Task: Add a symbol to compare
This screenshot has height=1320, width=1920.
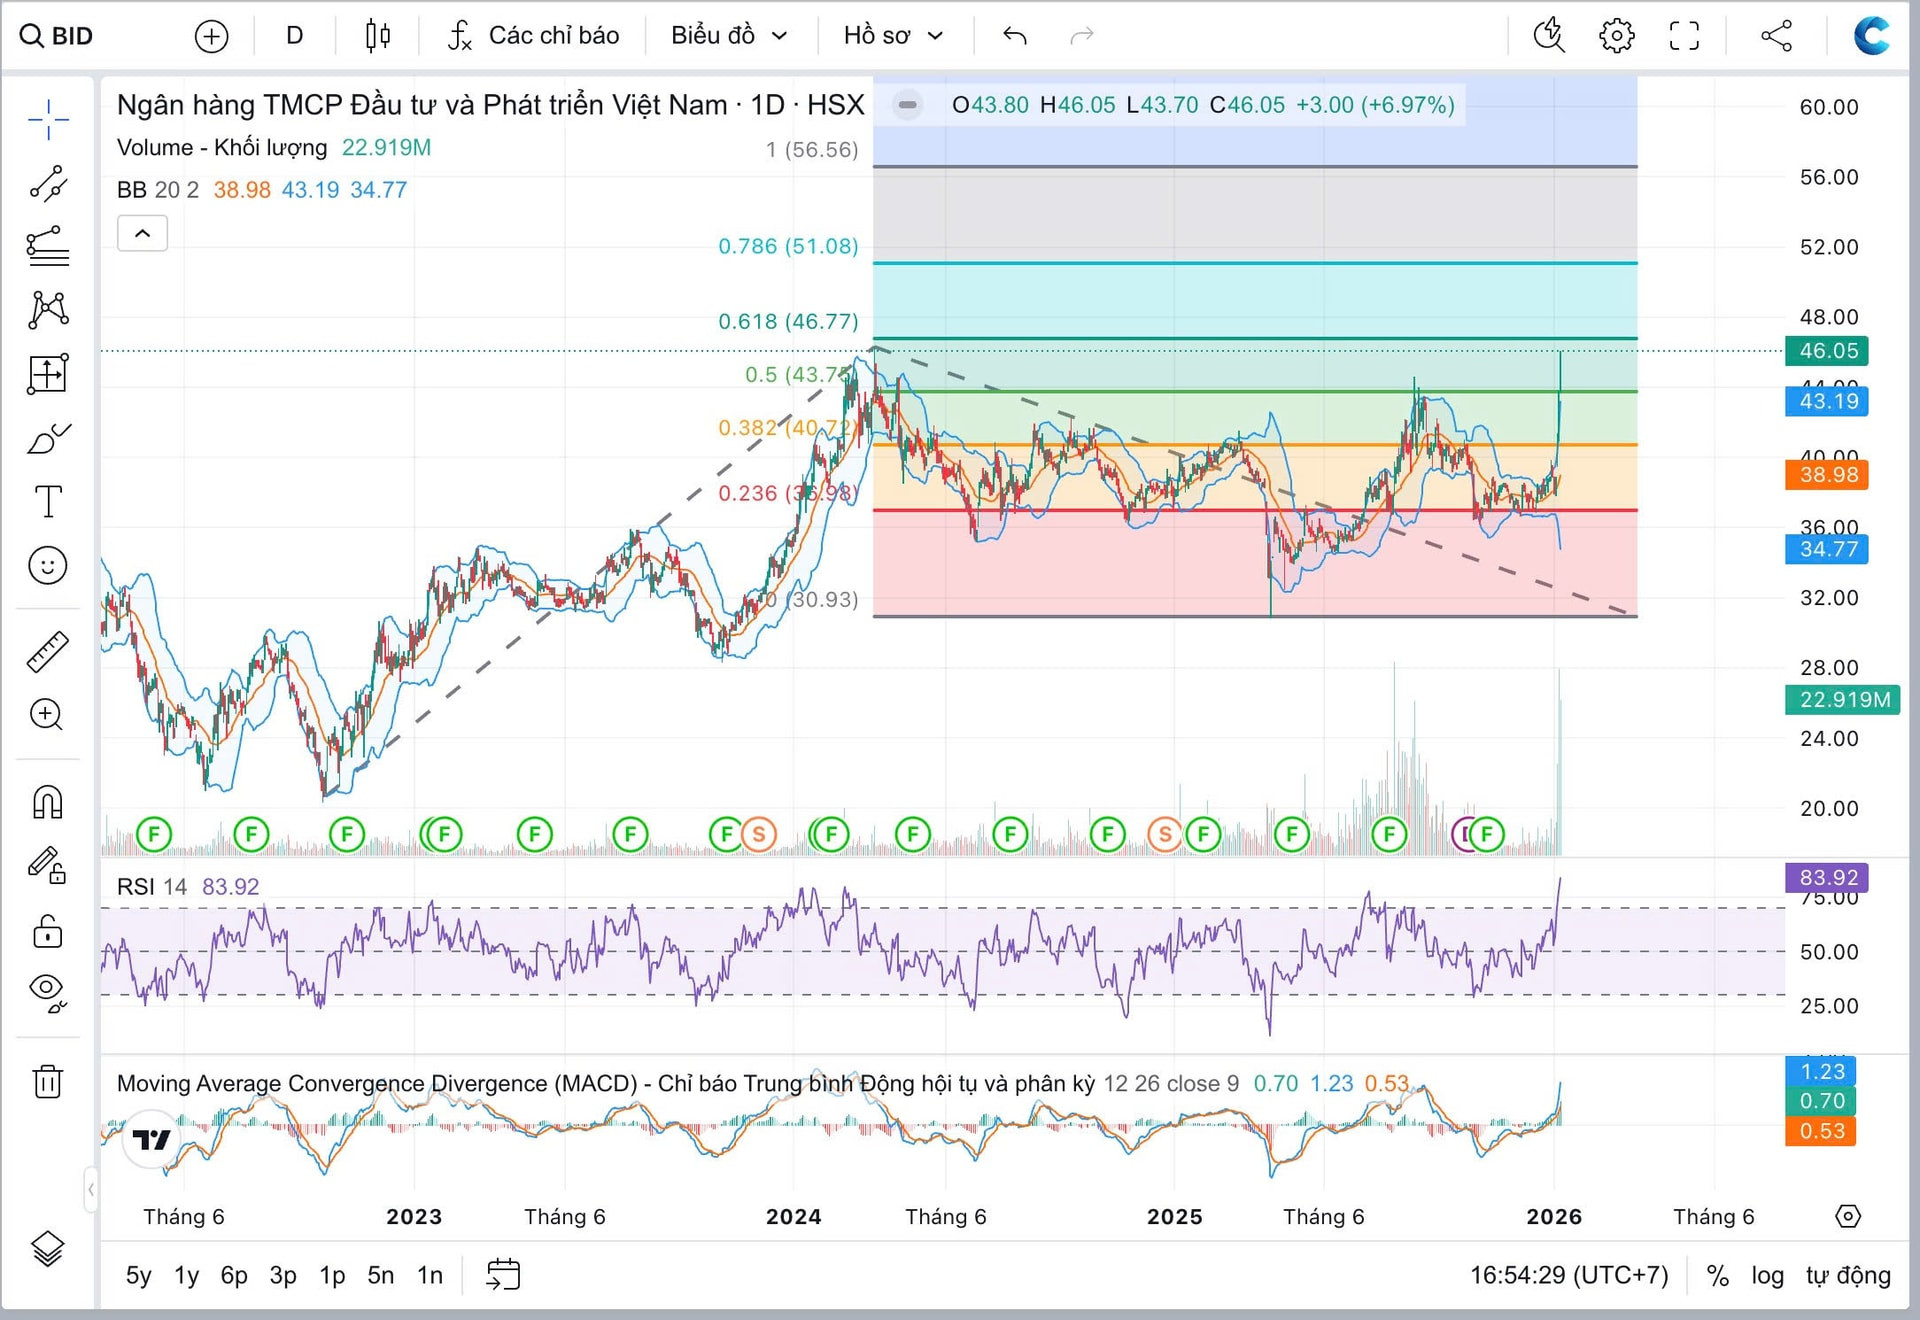Action: coord(211,36)
